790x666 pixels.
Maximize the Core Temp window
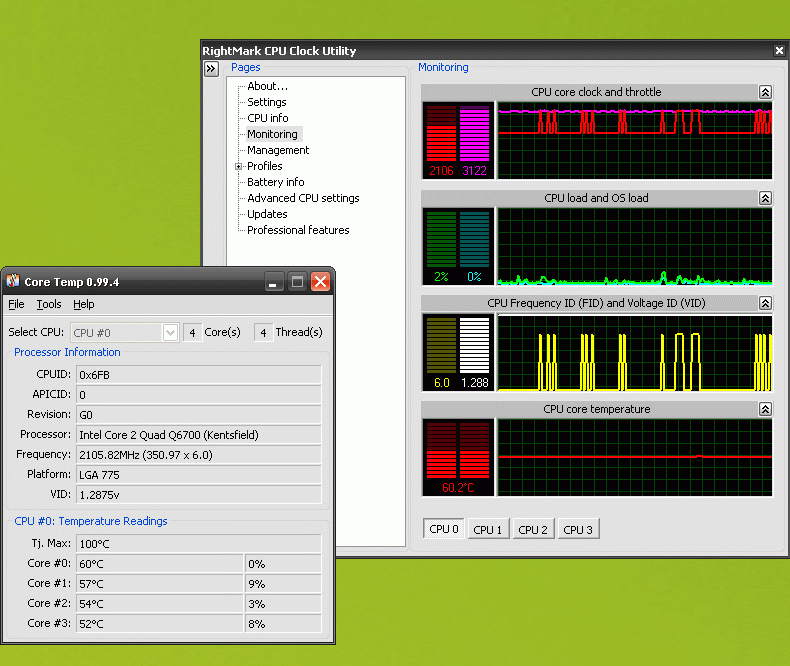click(297, 282)
